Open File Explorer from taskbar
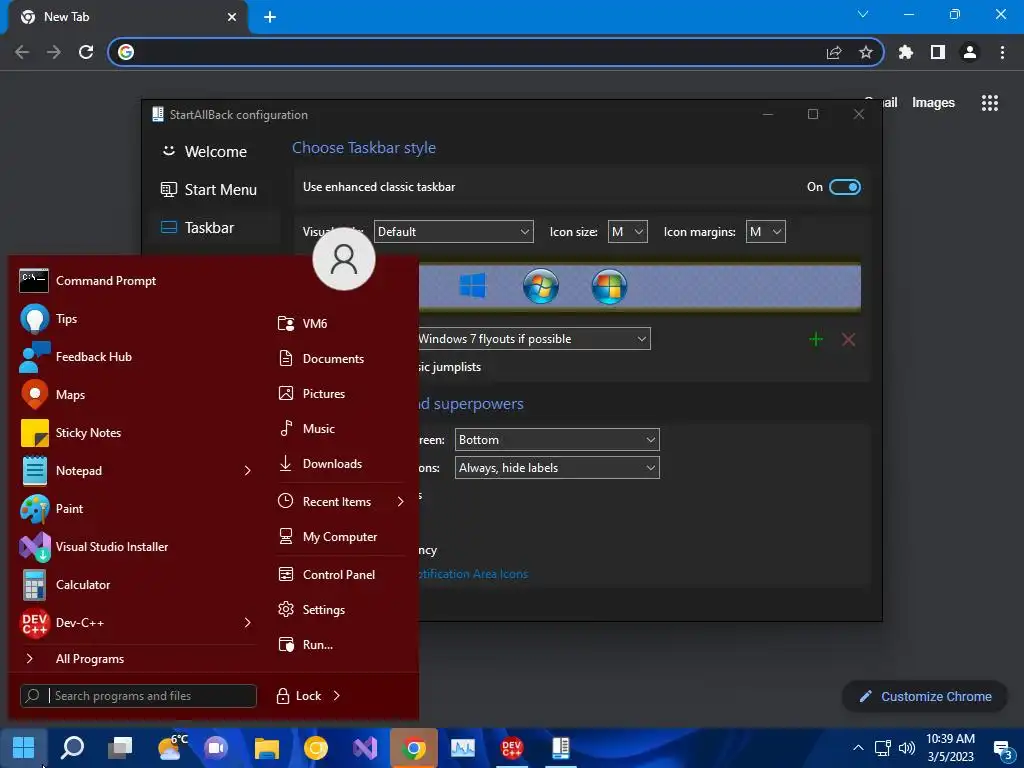 [x=266, y=748]
